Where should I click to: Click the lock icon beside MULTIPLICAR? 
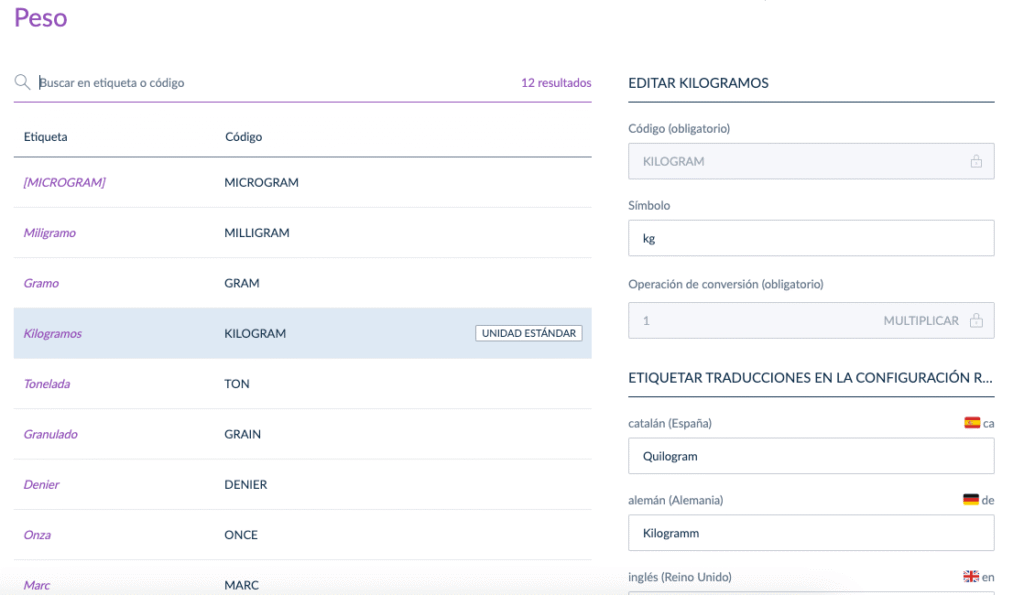(x=976, y=320)
